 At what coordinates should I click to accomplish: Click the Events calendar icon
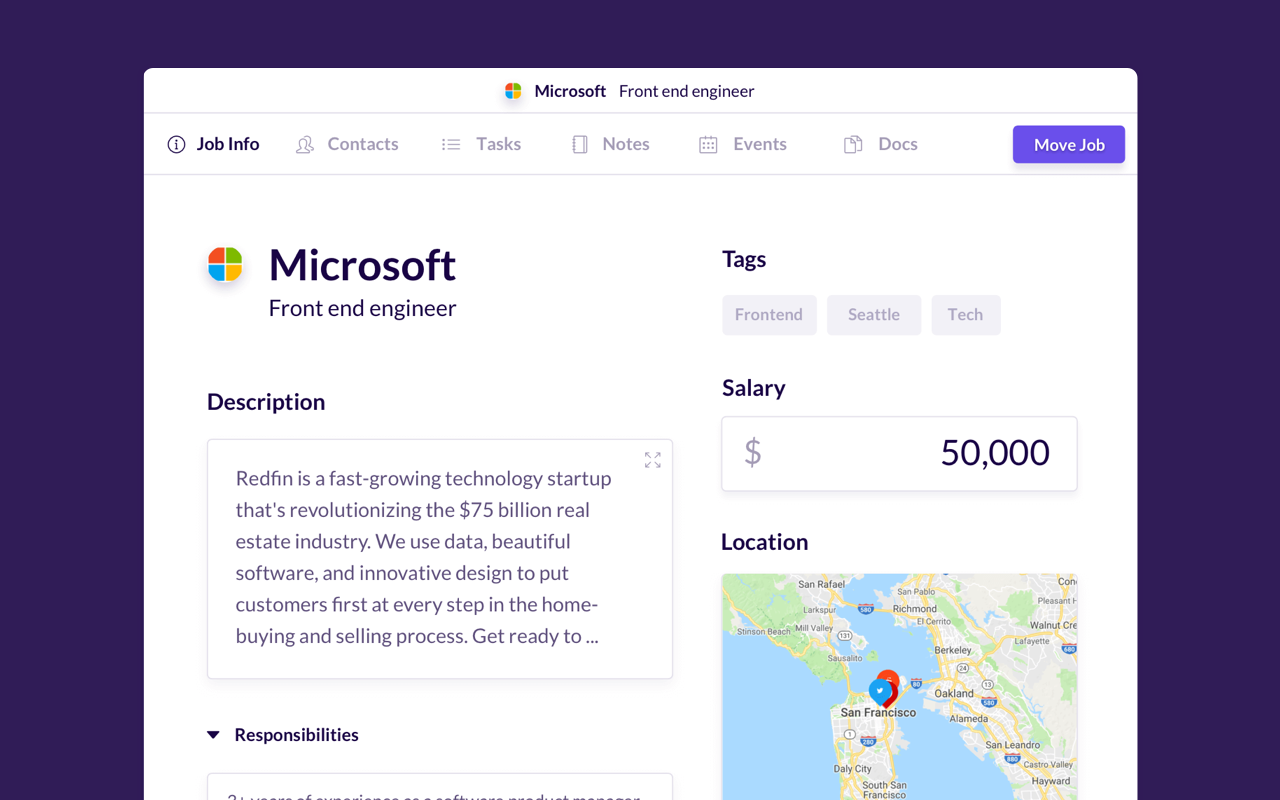[x=708, y=145]
